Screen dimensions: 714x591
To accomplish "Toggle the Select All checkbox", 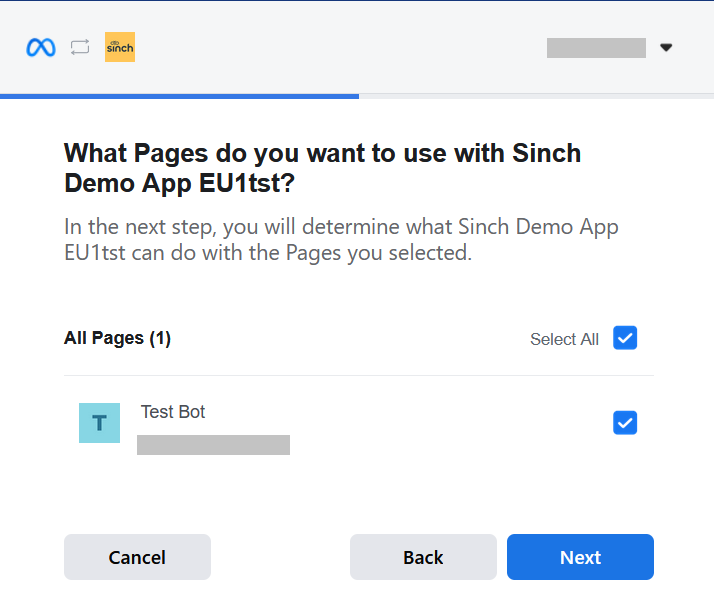I will [625, 338].
